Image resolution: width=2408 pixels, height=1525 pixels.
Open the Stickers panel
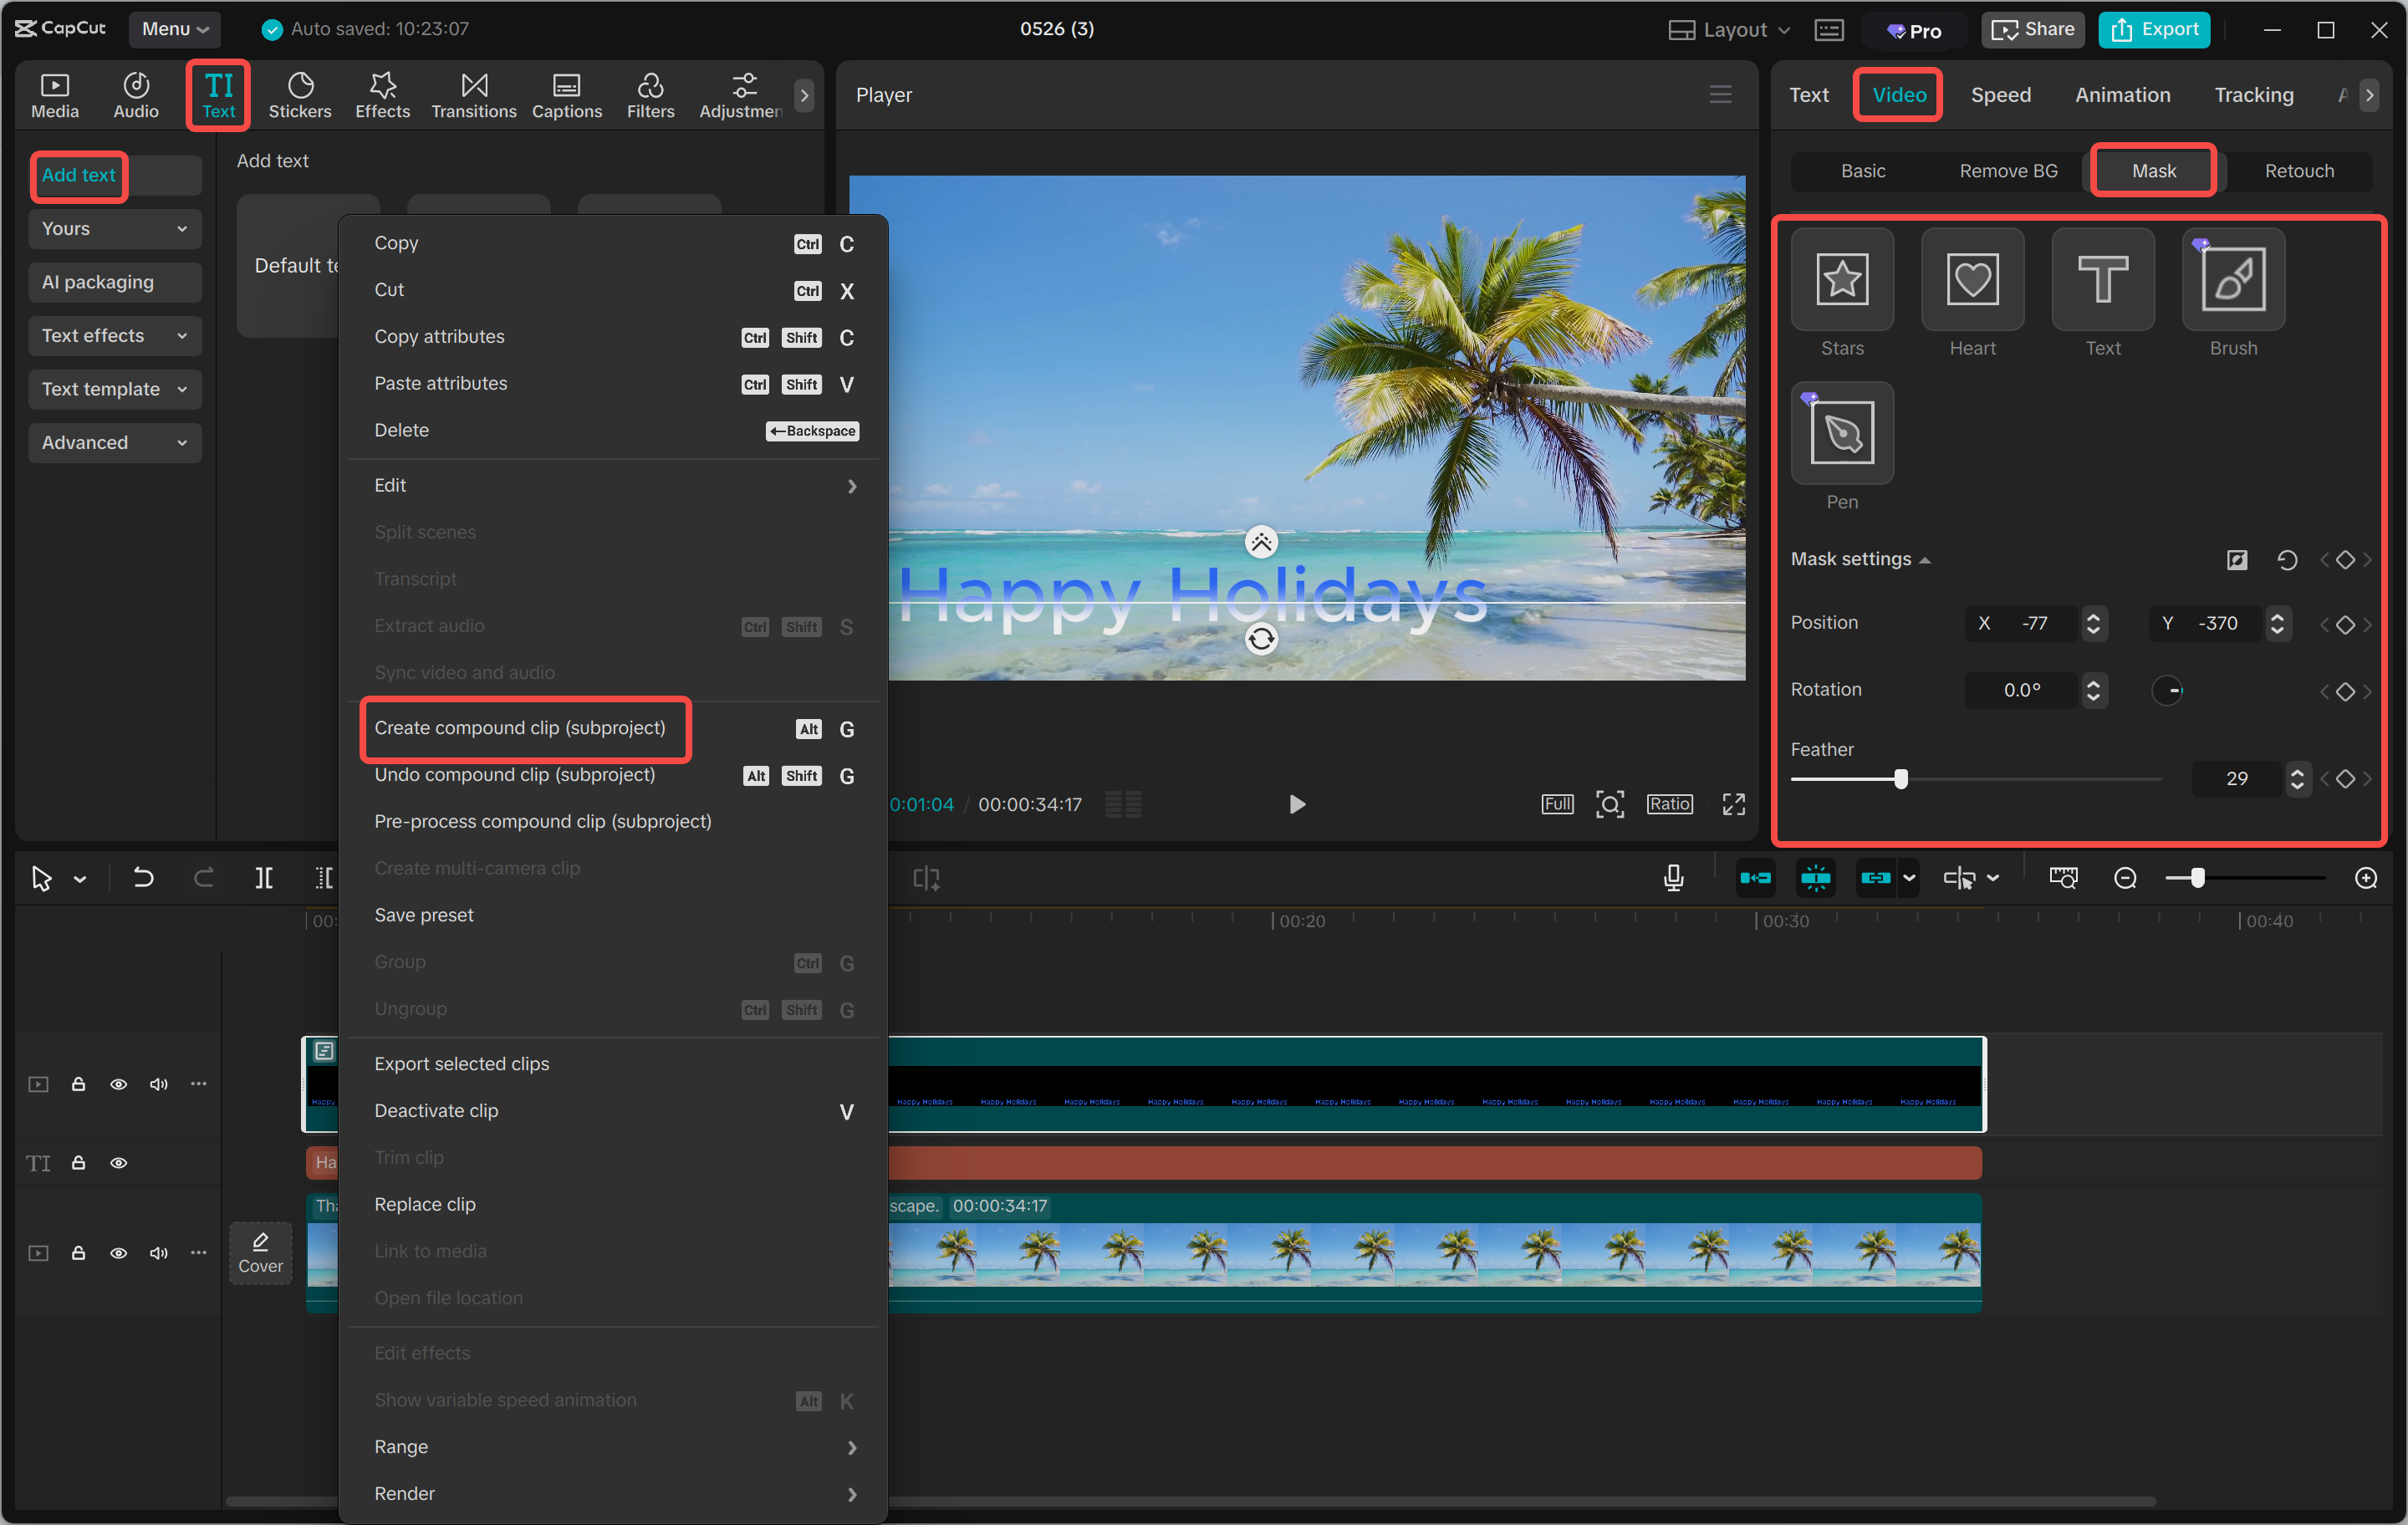pyautogui.click(x=299, y=95)
